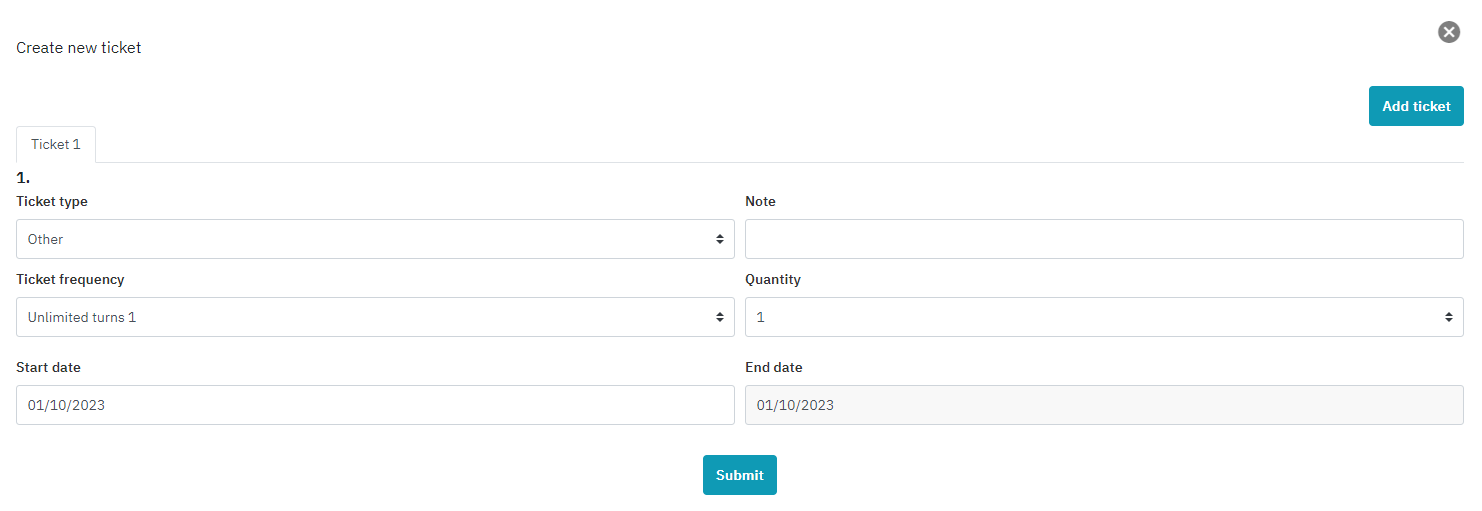Click the Ticket type label
The width and height of the screenshot is (1482, 511).
tap(52, 201)
